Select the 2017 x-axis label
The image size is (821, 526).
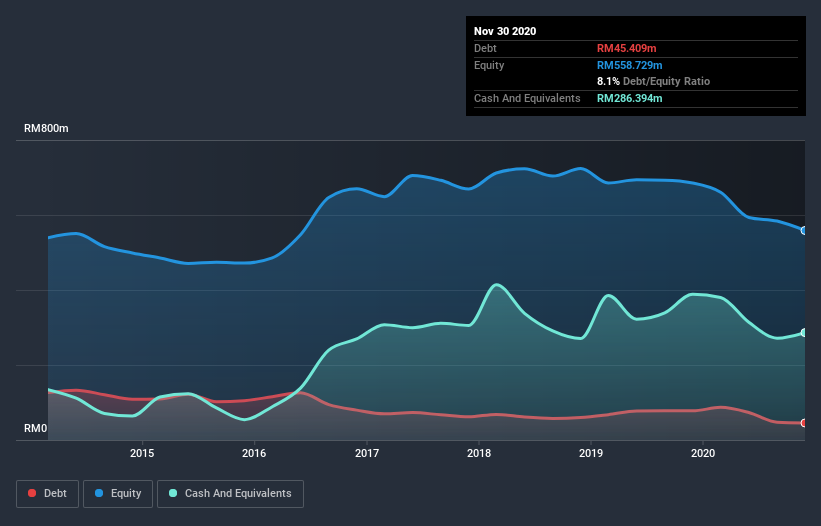click(x=367, y=453)
